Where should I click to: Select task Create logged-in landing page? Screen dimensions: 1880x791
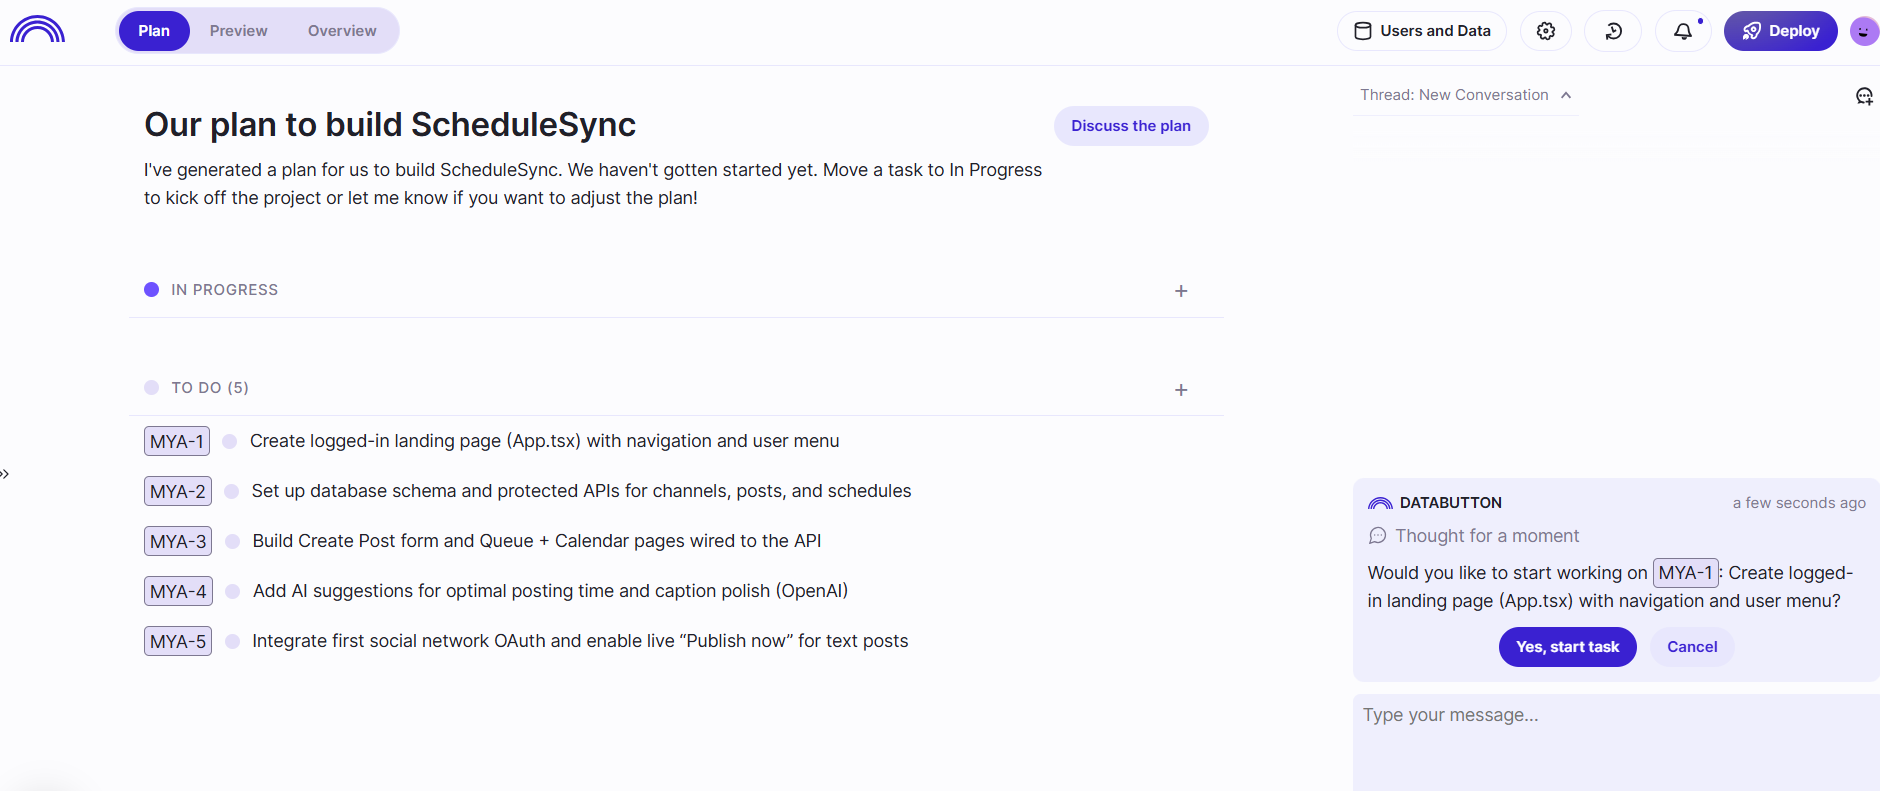545,441
